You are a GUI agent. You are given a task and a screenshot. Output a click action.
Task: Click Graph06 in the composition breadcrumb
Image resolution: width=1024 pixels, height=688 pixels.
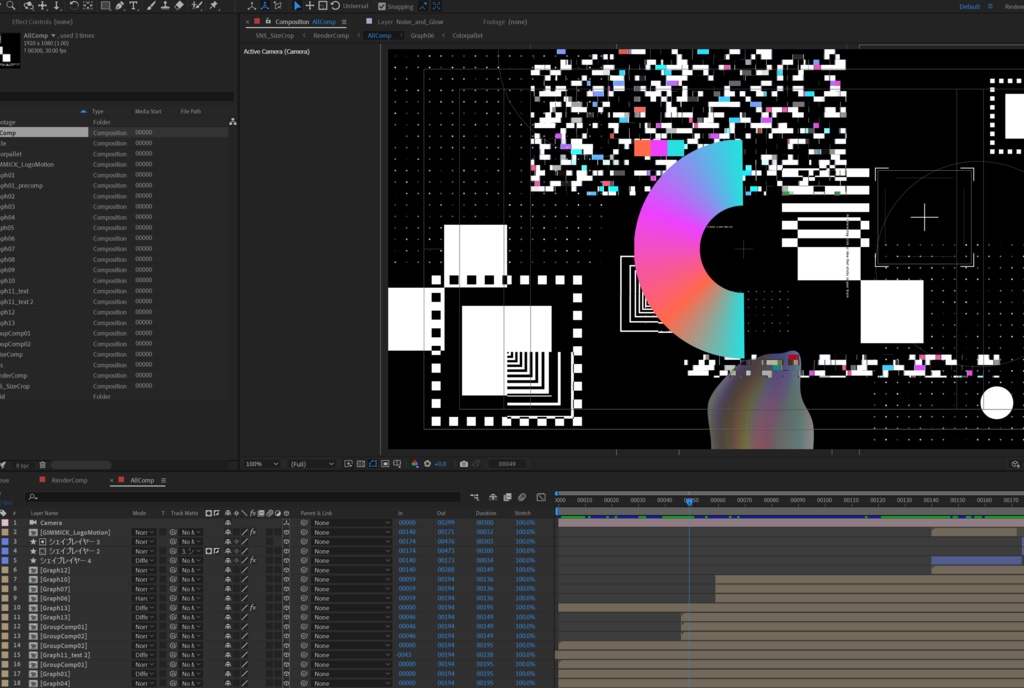coord(422,35)
